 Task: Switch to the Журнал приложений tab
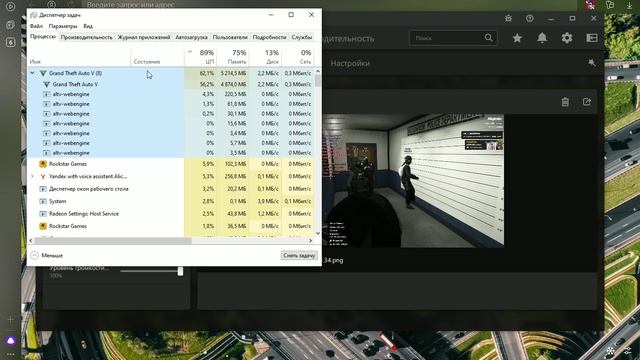[144, 37]
